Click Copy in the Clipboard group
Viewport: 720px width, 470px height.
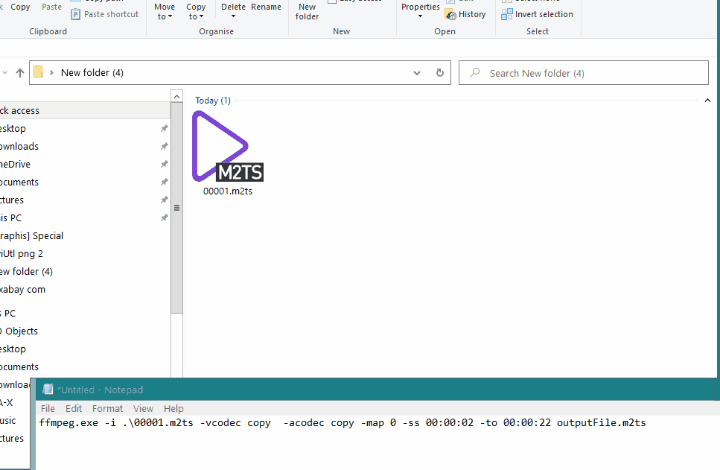20,7
